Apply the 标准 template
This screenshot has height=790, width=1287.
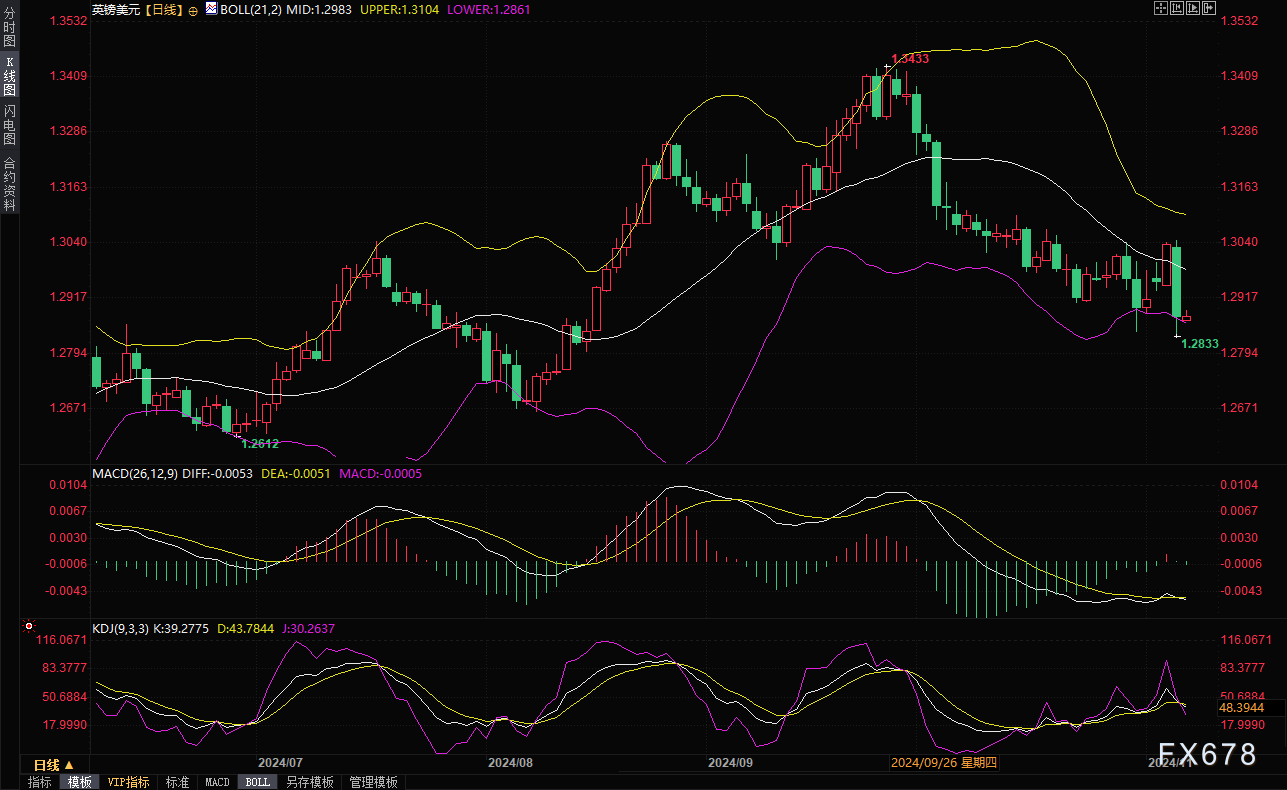[177, 782]
